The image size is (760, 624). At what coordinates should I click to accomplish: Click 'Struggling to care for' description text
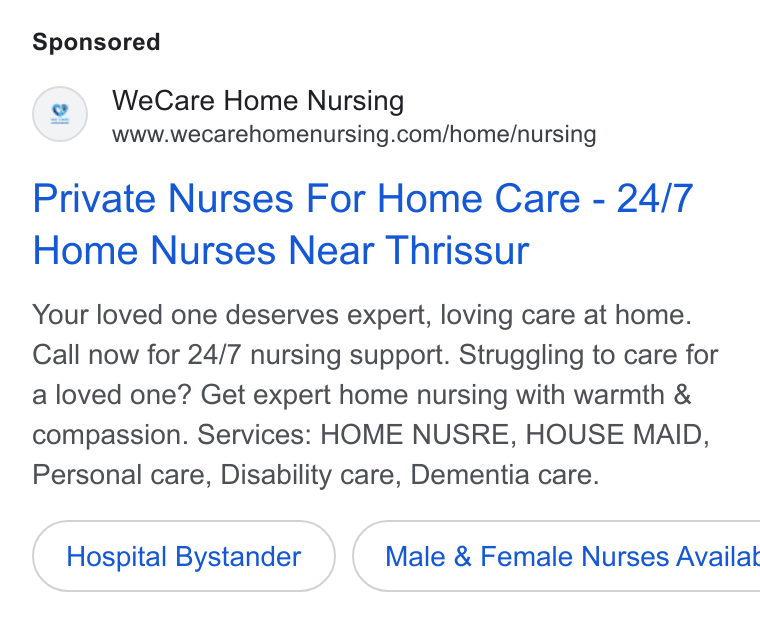point(589,355)
